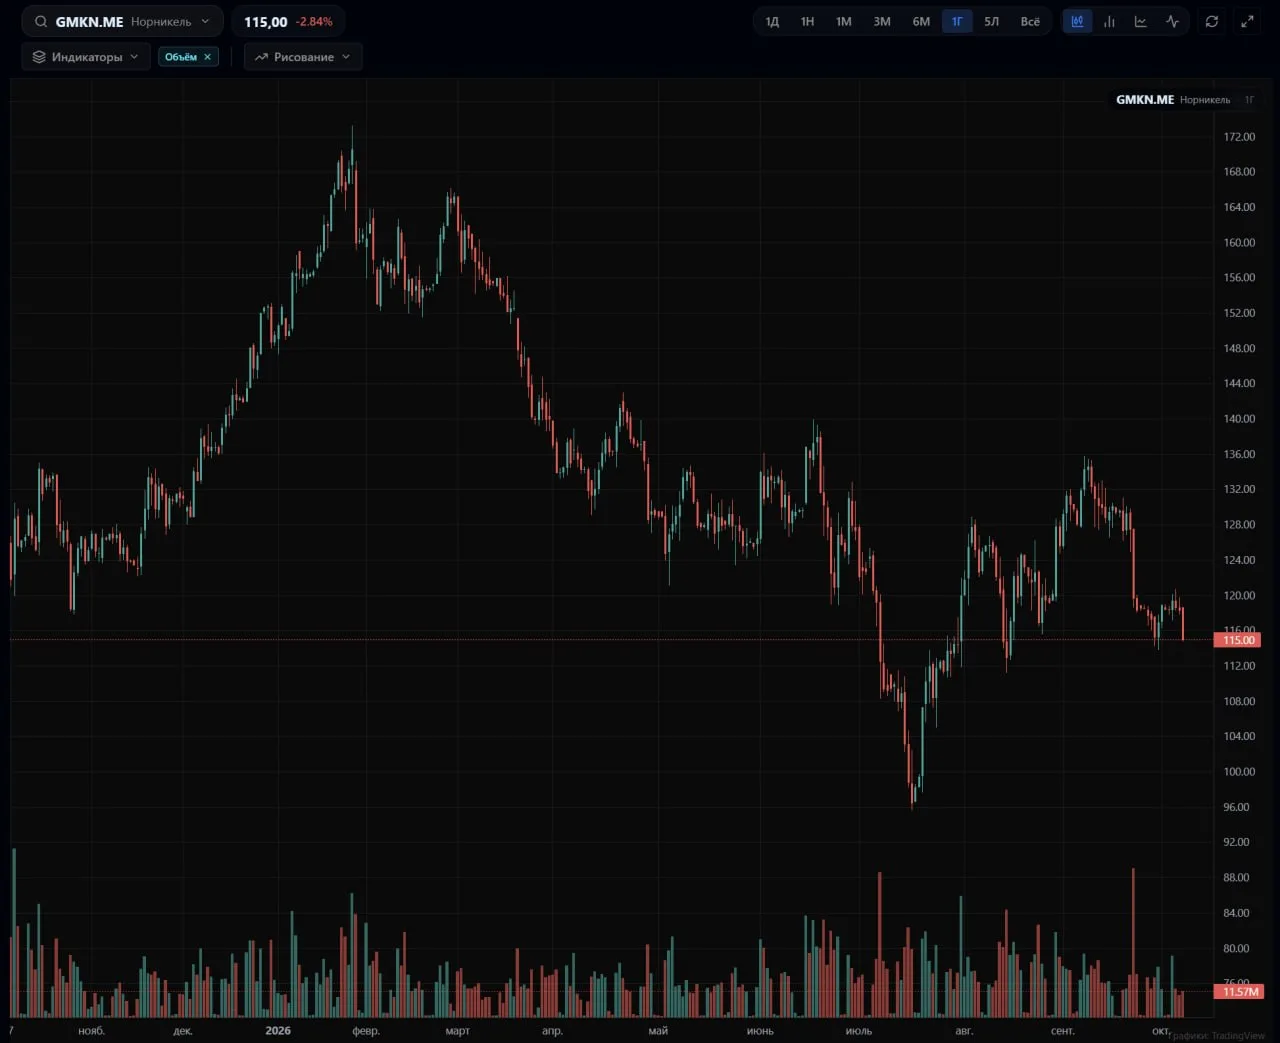The width and height of the screenshot is (1280, 1043).
Task: Select the 1Н timeframe
Action: click(x=807, y=21)
